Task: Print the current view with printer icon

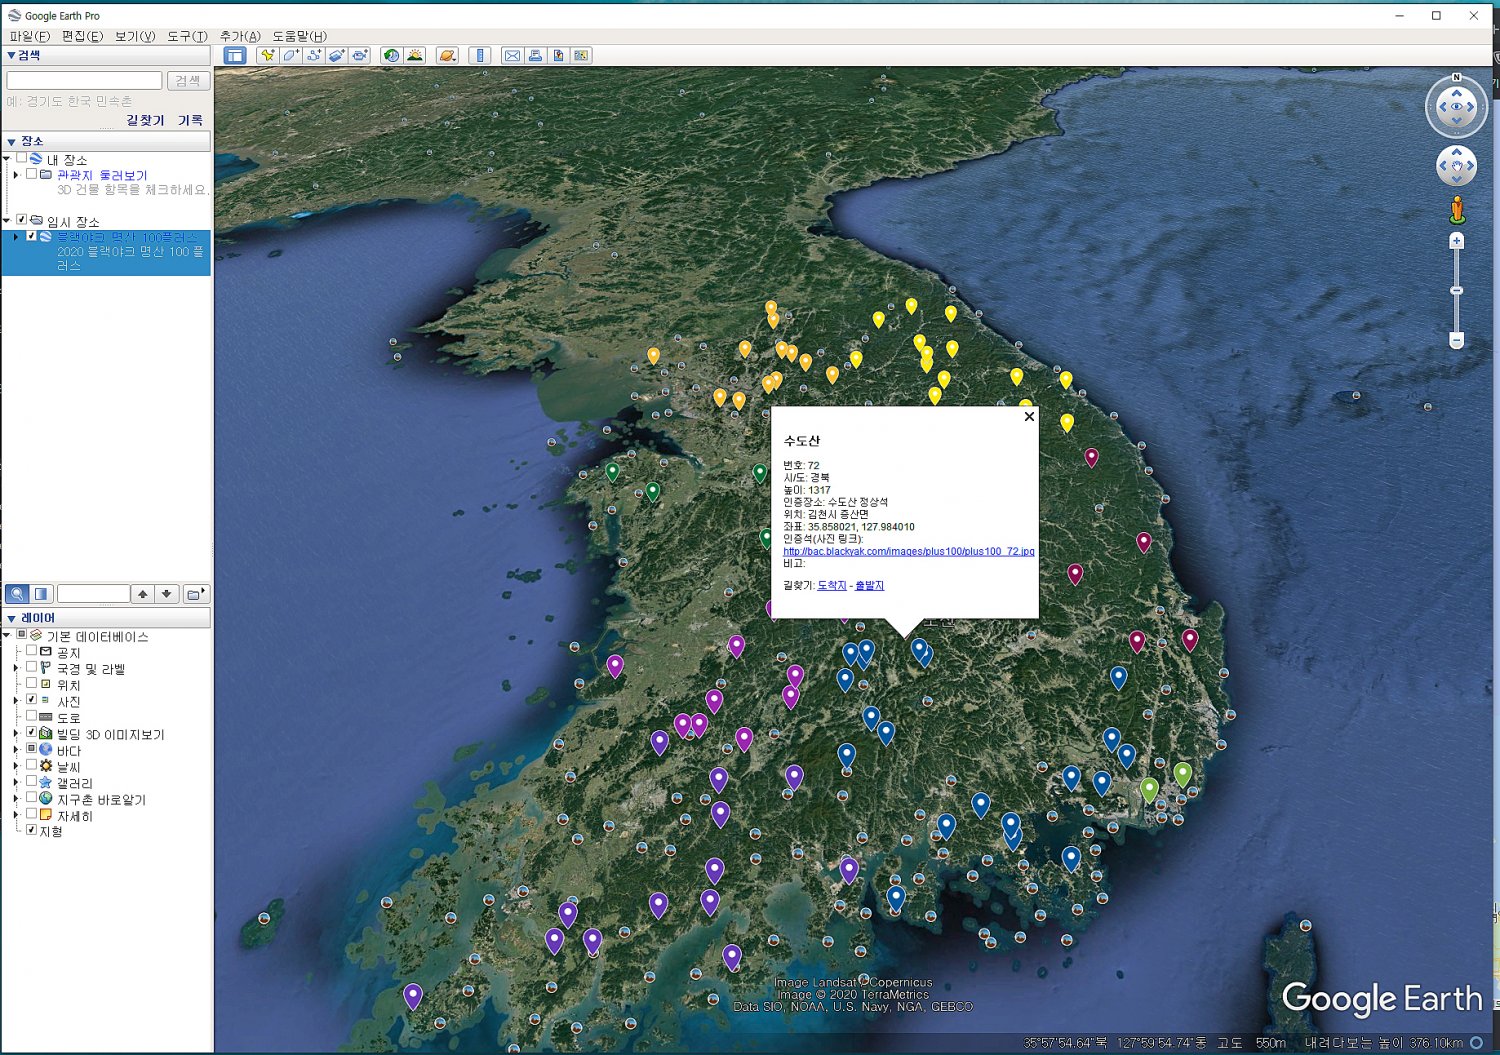Action: [x=535, y=56]
